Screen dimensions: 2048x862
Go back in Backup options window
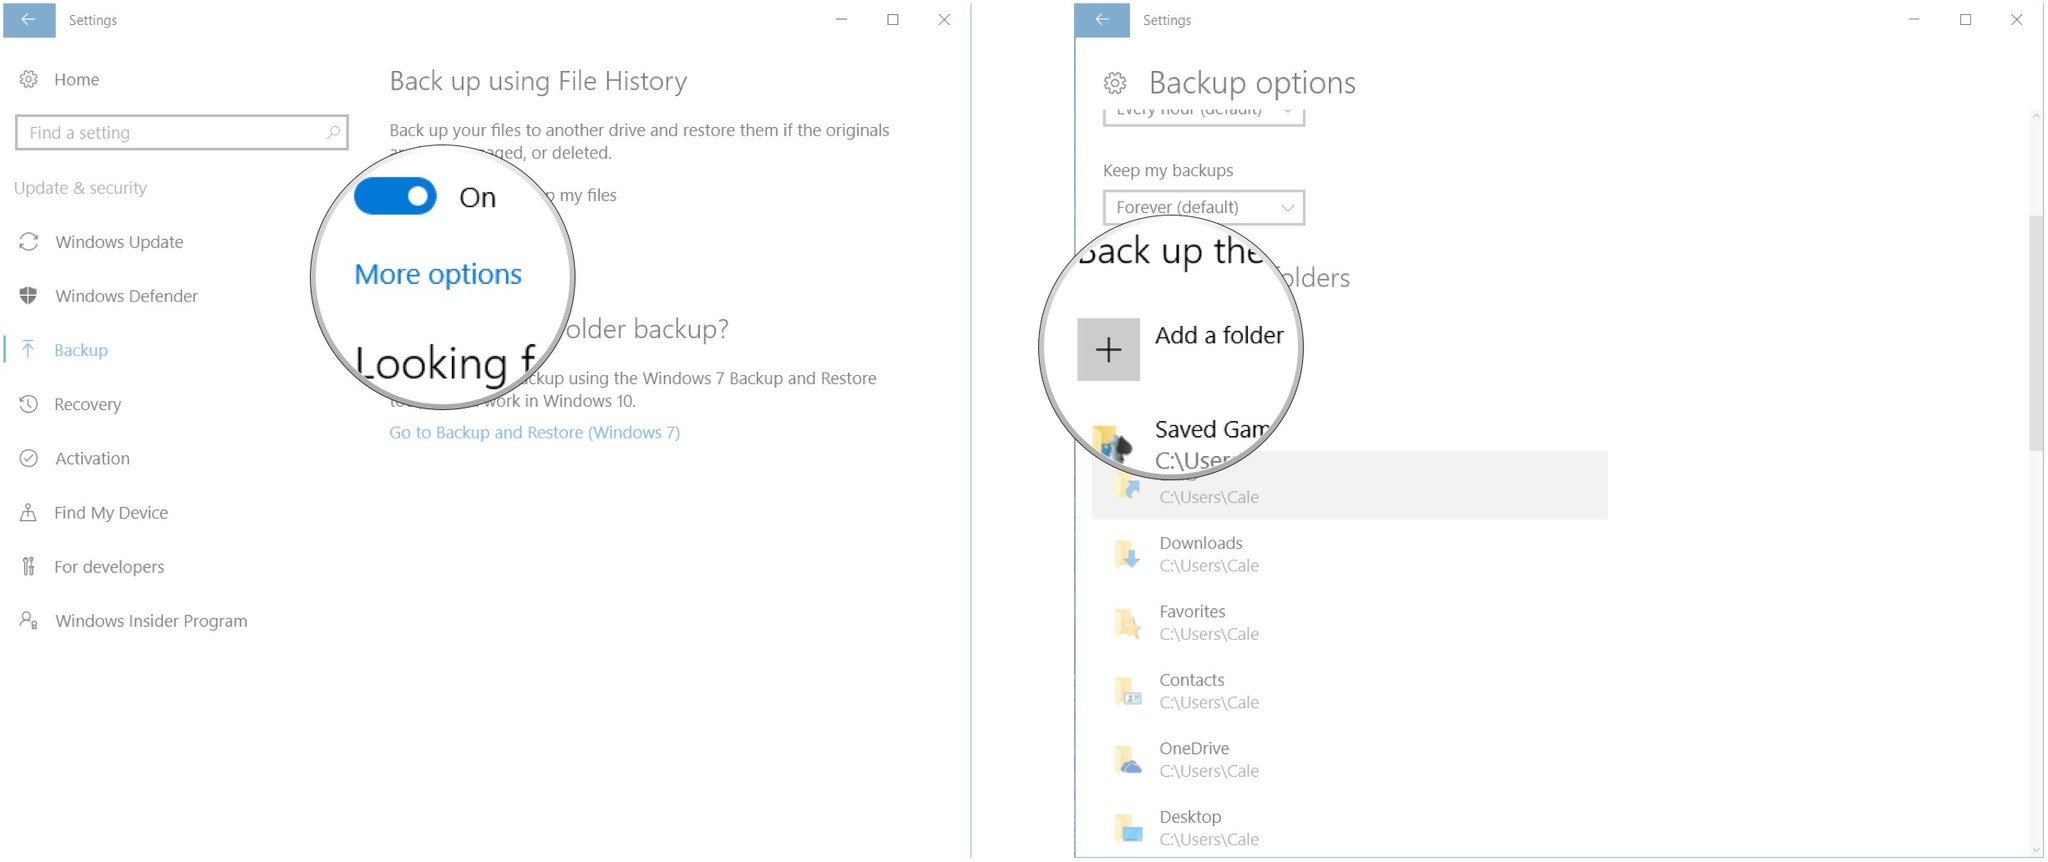click(1102, 20)
